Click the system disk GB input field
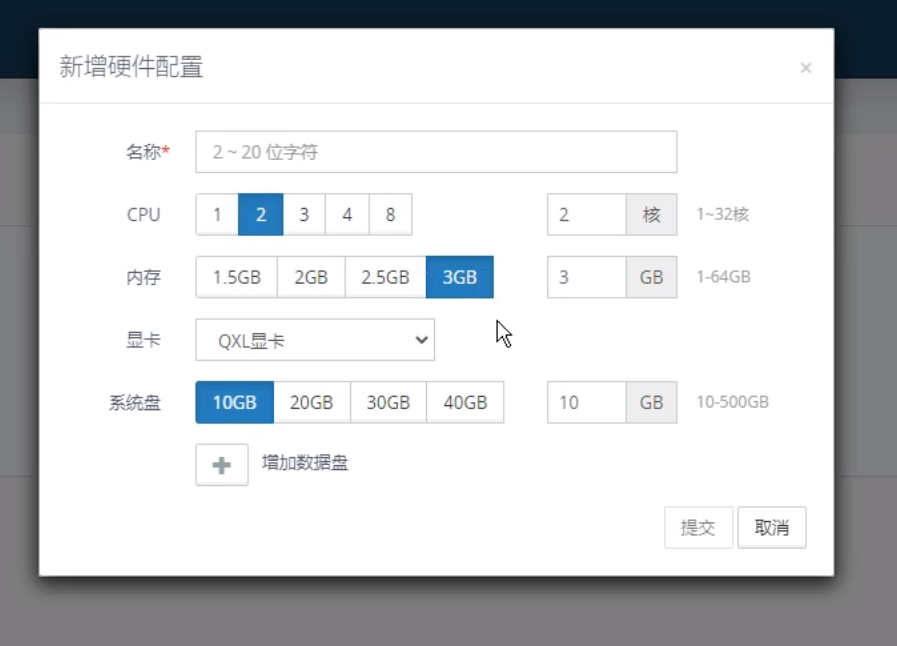This screenshot has width=897, height=646. click(x=587, y=403)
